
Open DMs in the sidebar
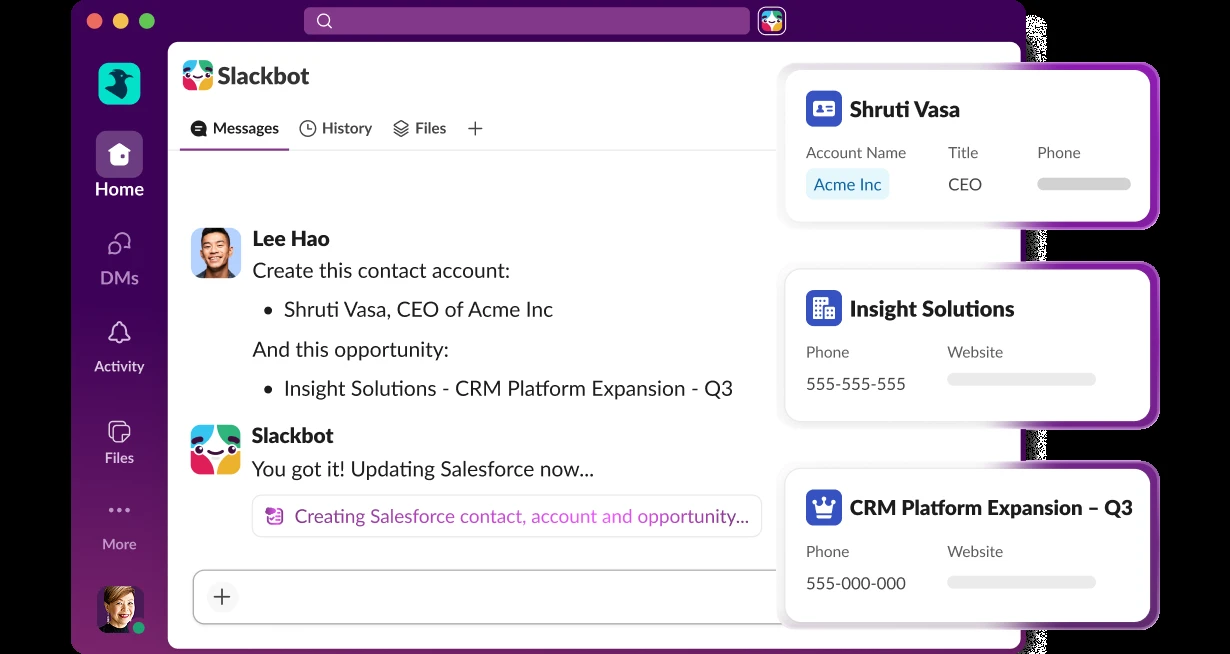[x=119, y=259]
